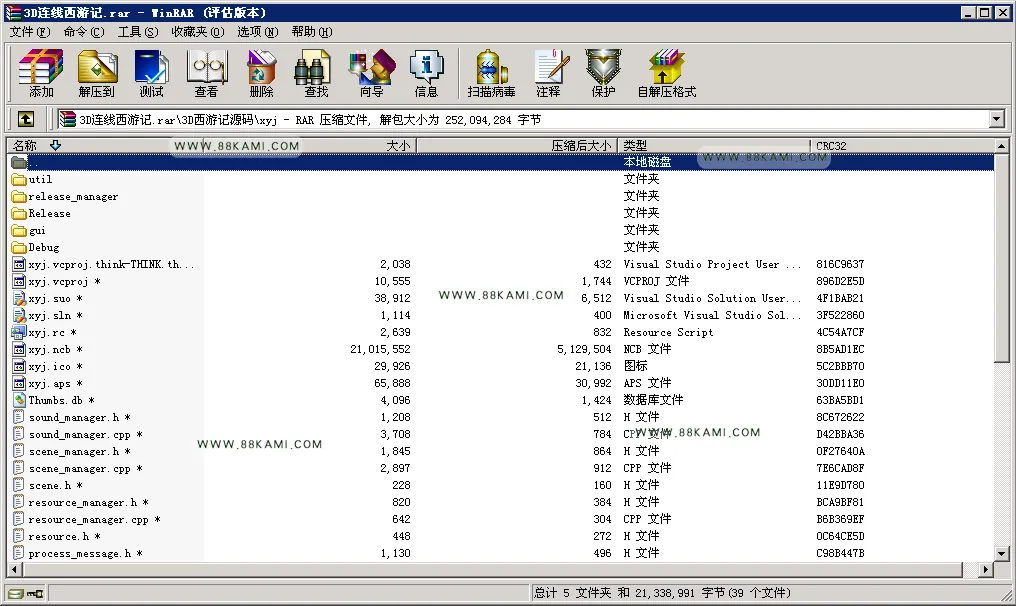Open the Find (查找) binoculars icon
The image size is (1016, 606).
316,73
